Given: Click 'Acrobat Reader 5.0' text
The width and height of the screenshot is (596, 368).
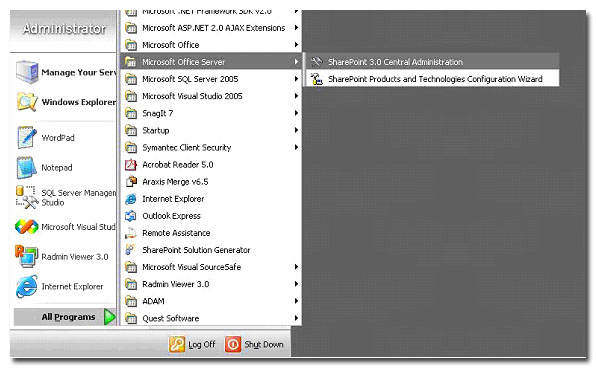Looking at the screenshot, I should [178, 165].
